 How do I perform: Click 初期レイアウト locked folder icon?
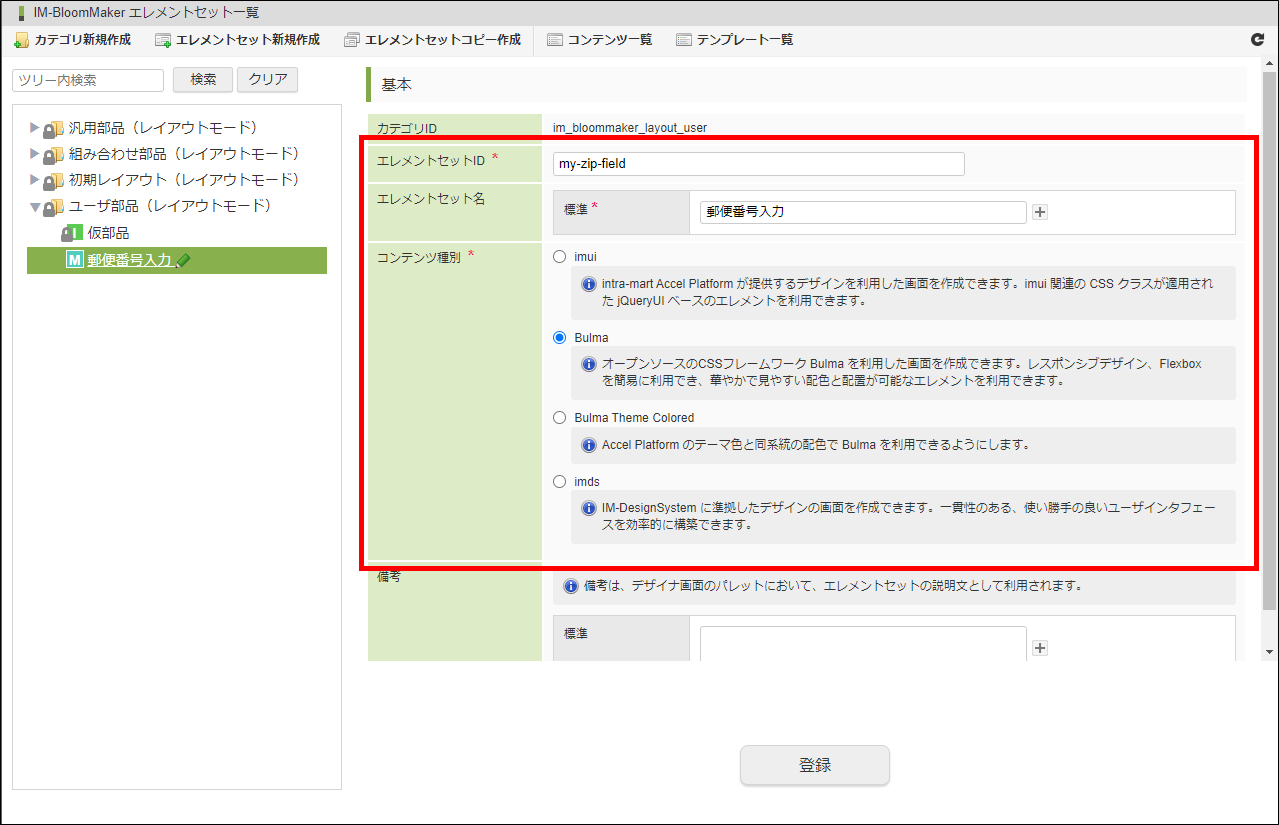coord(53,181)
